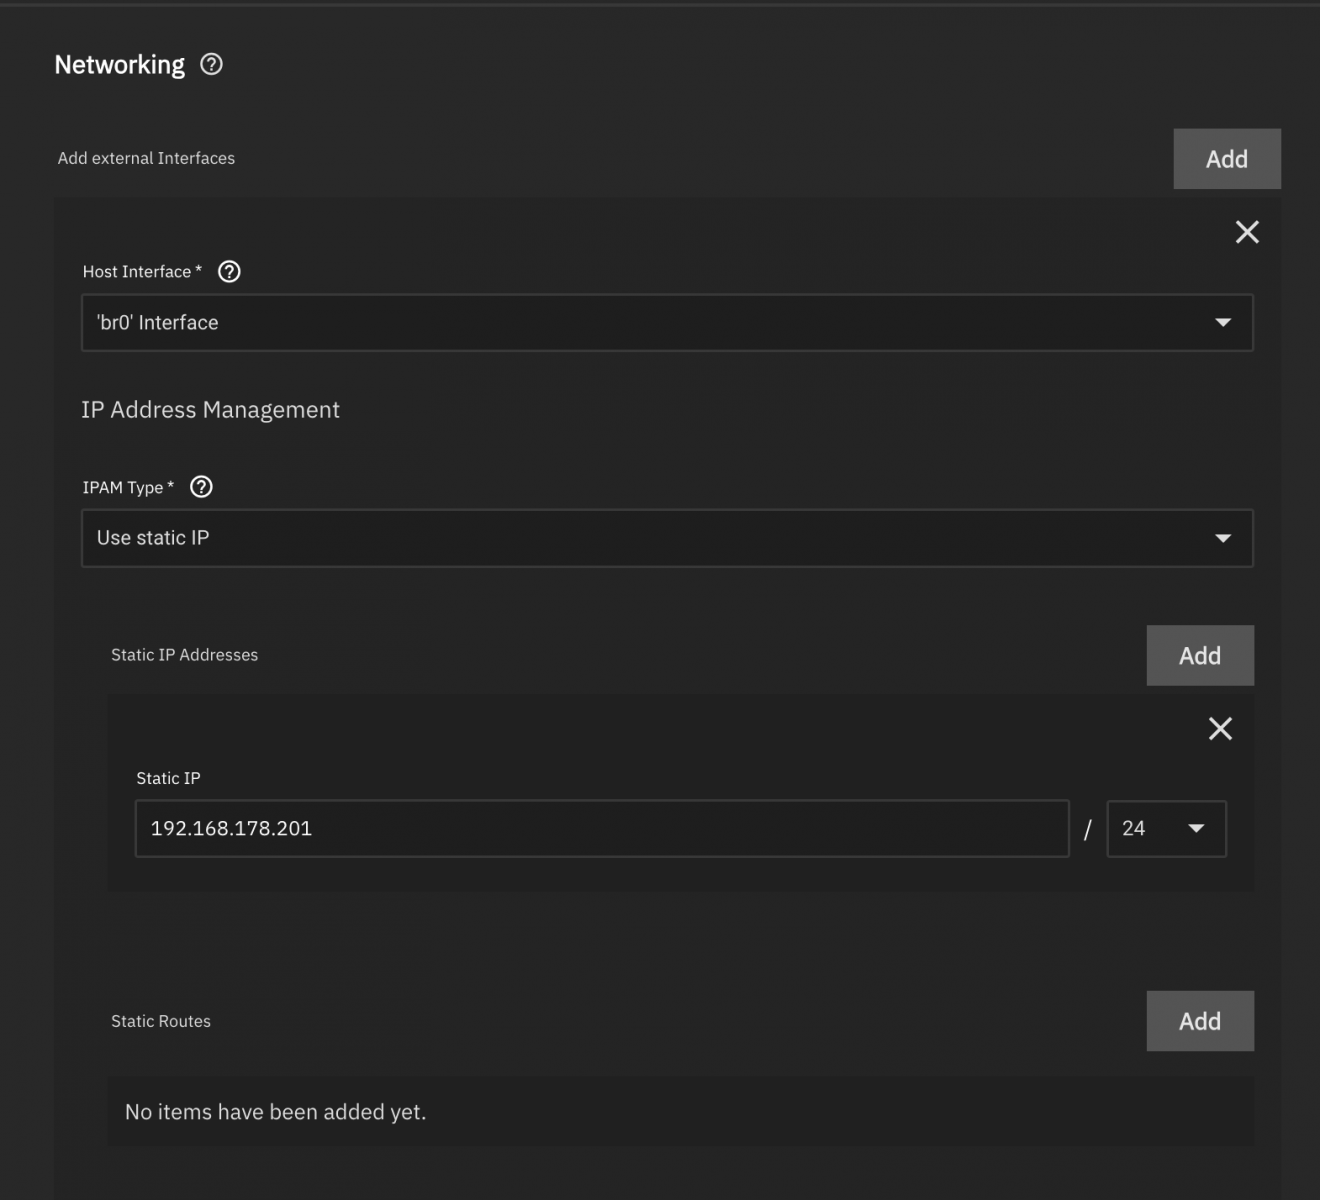Click the Static IP field containing 192.168.178.201
The image size is (1320, 1200).
[x=602, y=829]
